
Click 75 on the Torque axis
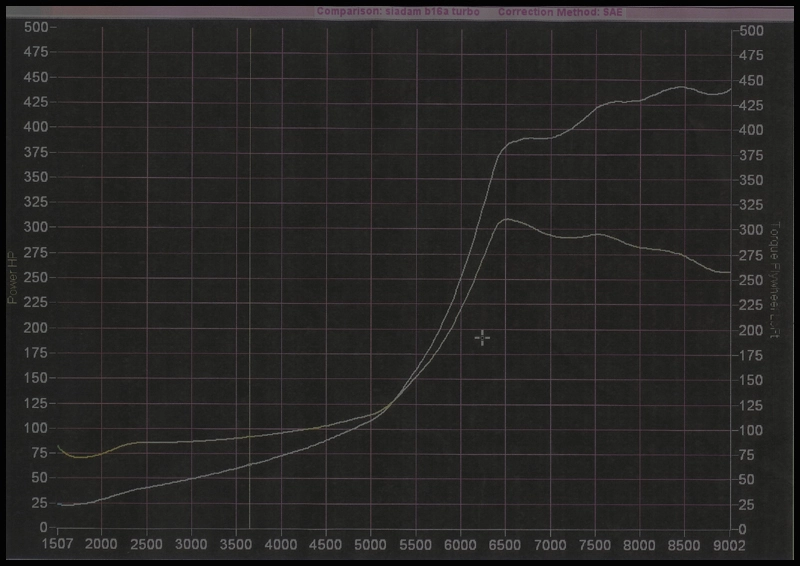coord(747,455)
